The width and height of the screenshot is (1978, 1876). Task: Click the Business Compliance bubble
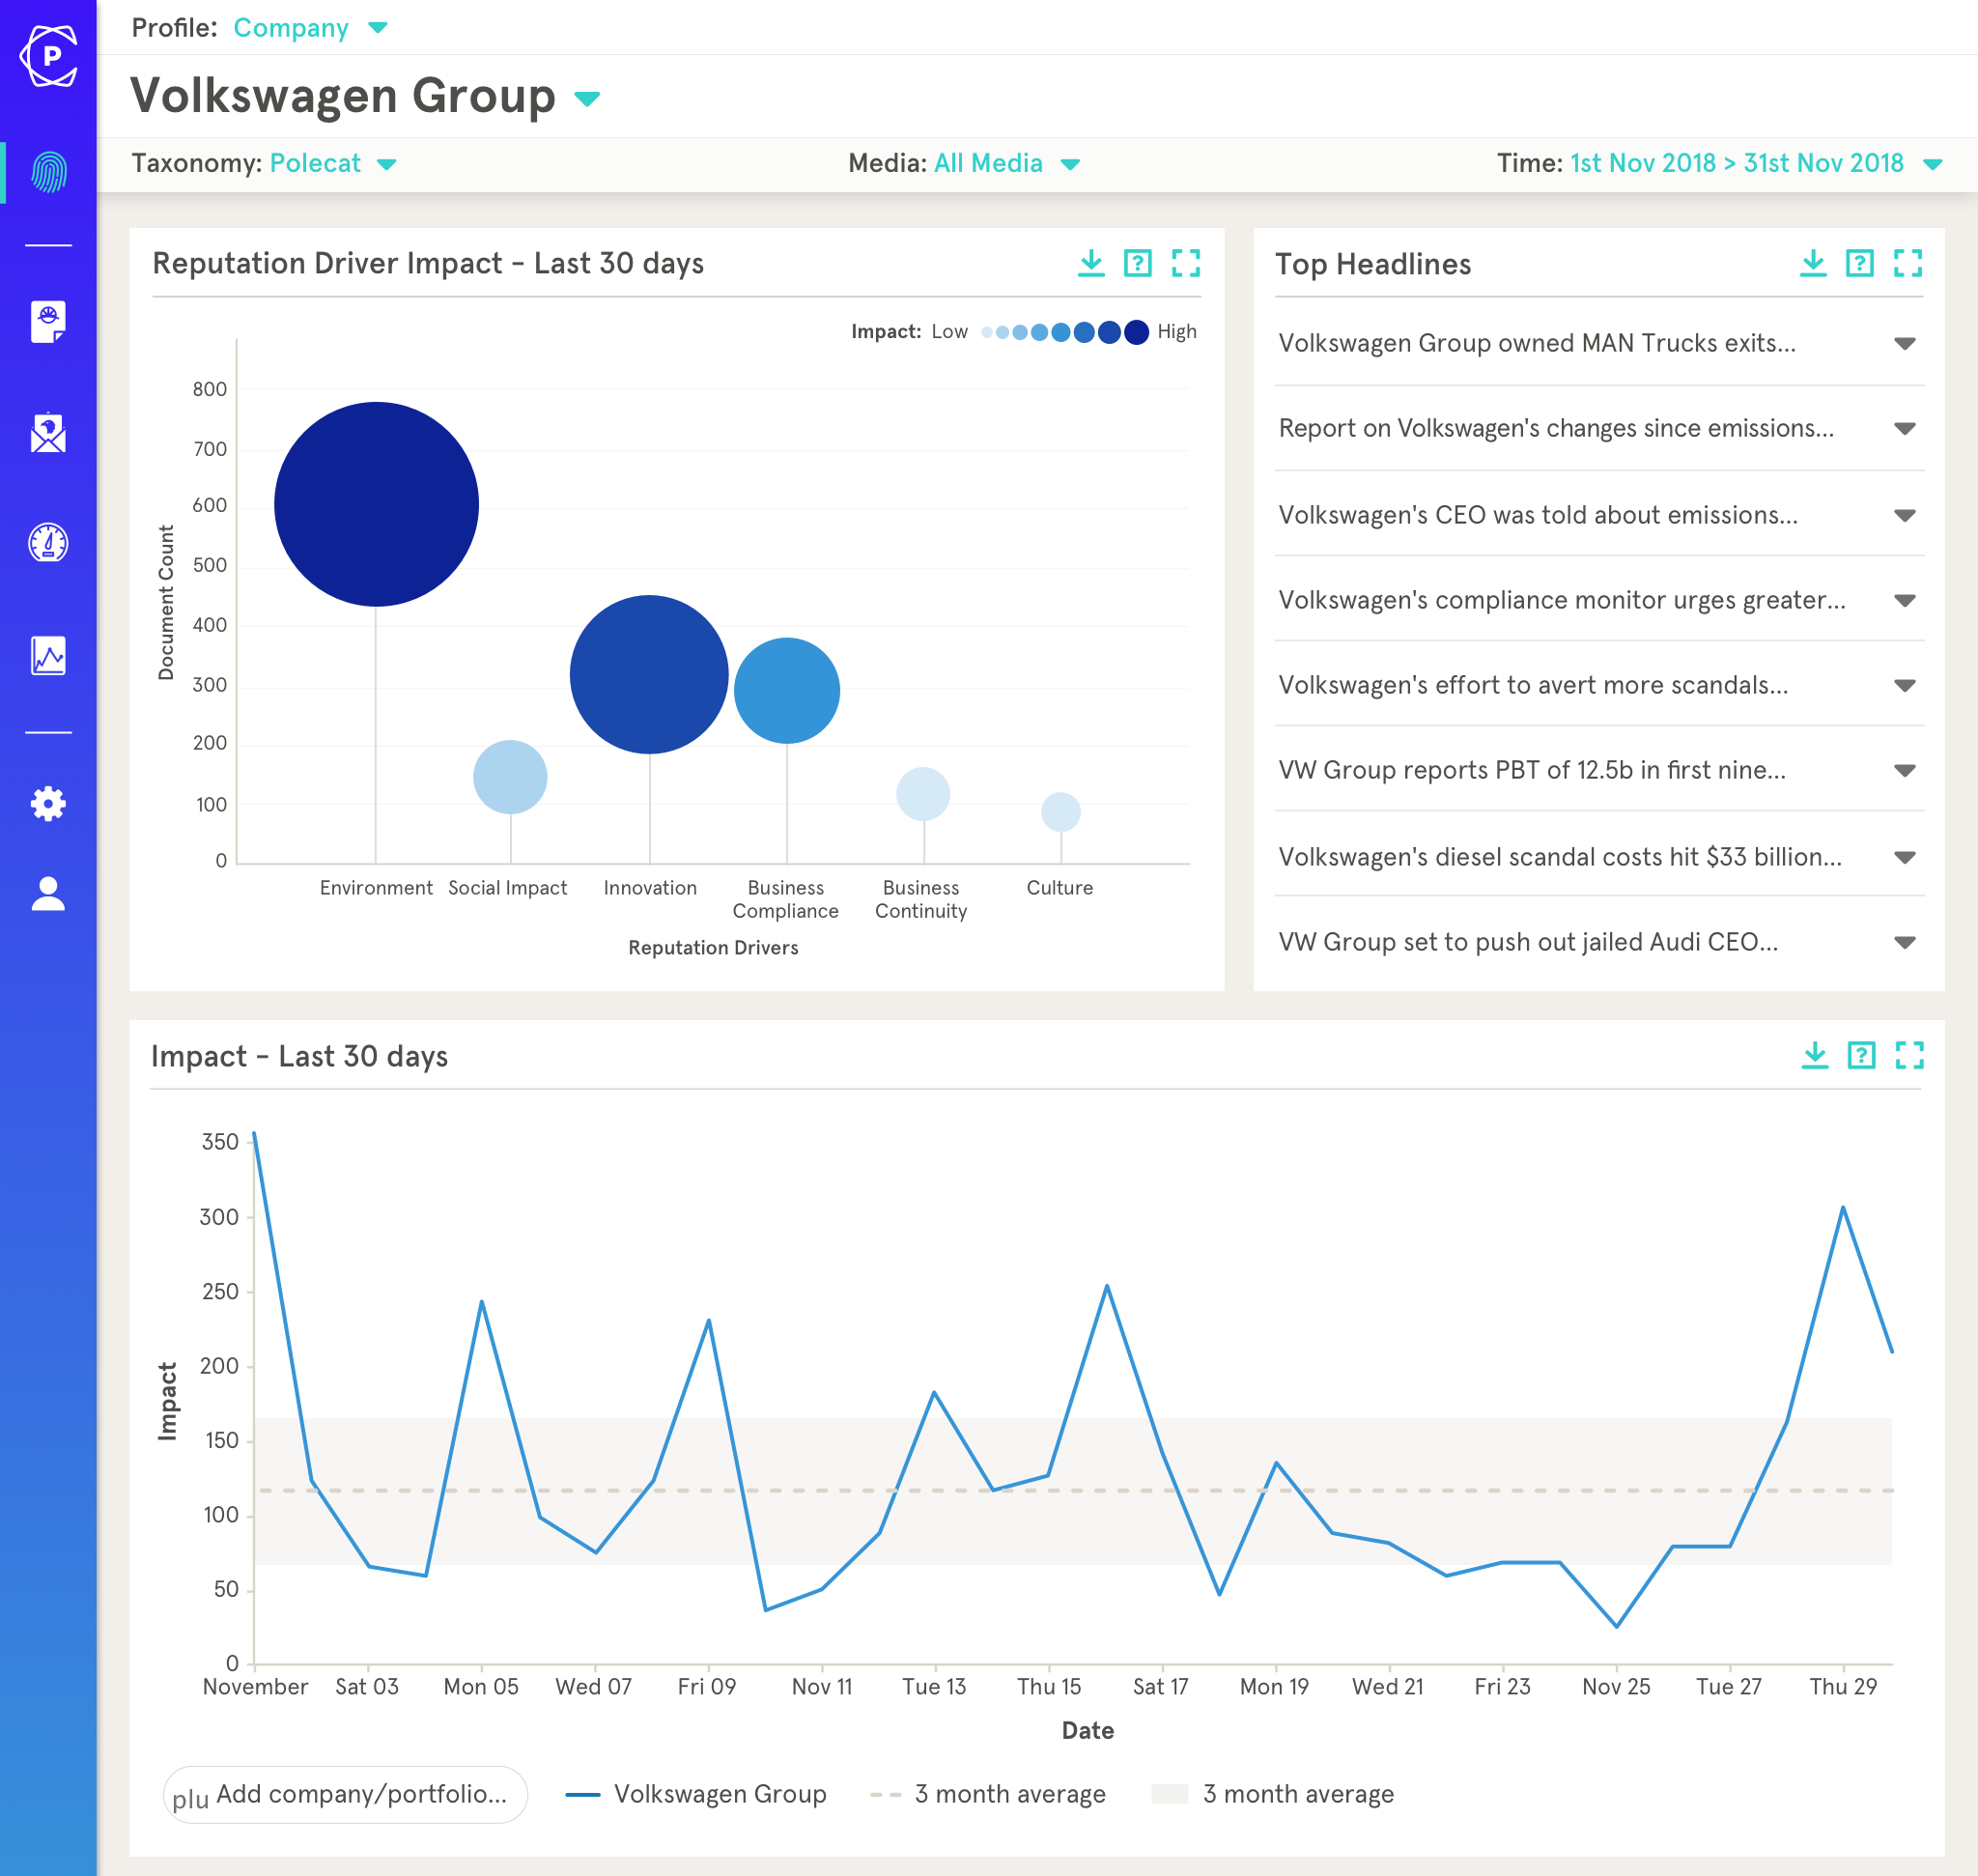tap(787, 691)
